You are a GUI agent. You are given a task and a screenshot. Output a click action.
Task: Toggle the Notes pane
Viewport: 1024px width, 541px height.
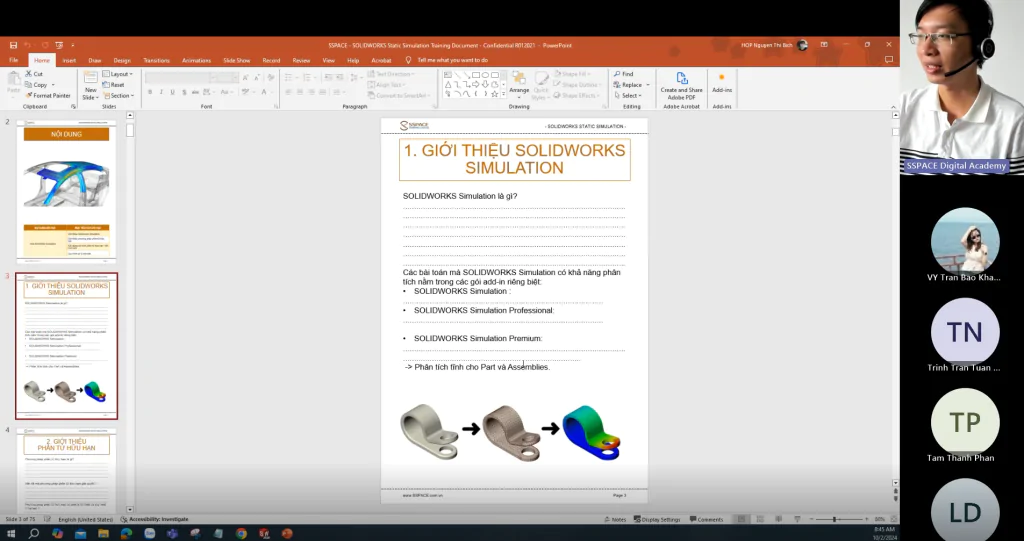(x=615, y=519)
